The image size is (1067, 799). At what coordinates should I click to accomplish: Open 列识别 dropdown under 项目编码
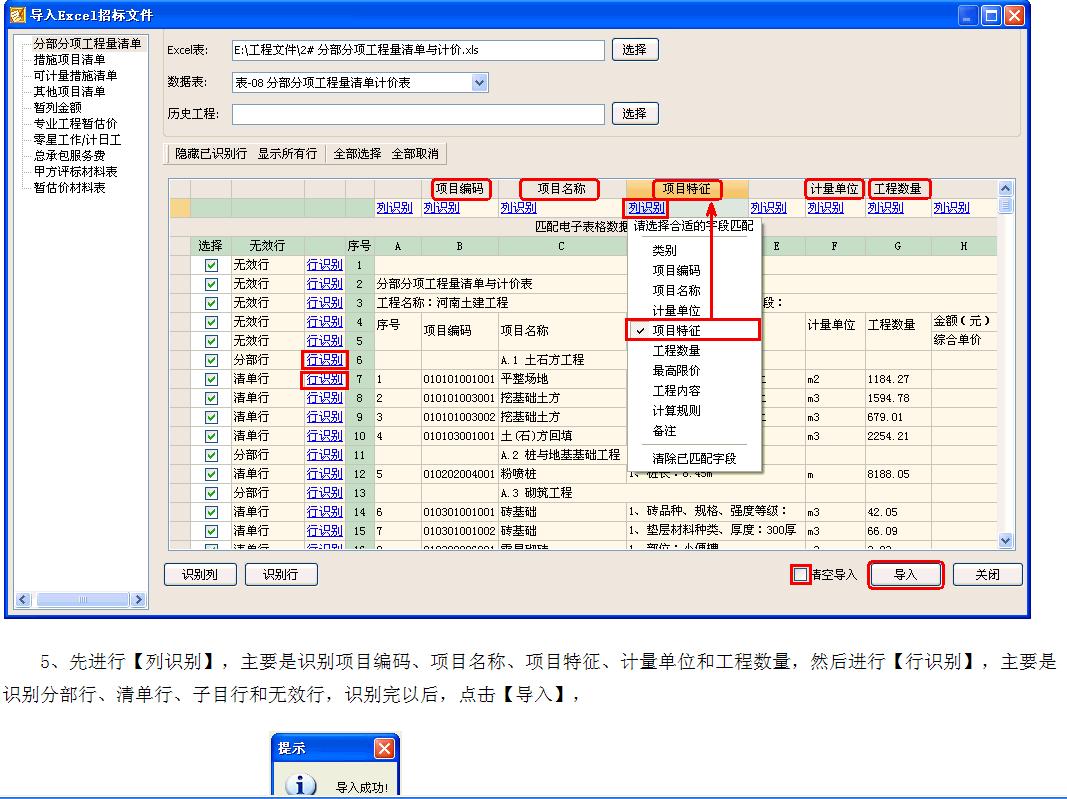tap(441, 208)
